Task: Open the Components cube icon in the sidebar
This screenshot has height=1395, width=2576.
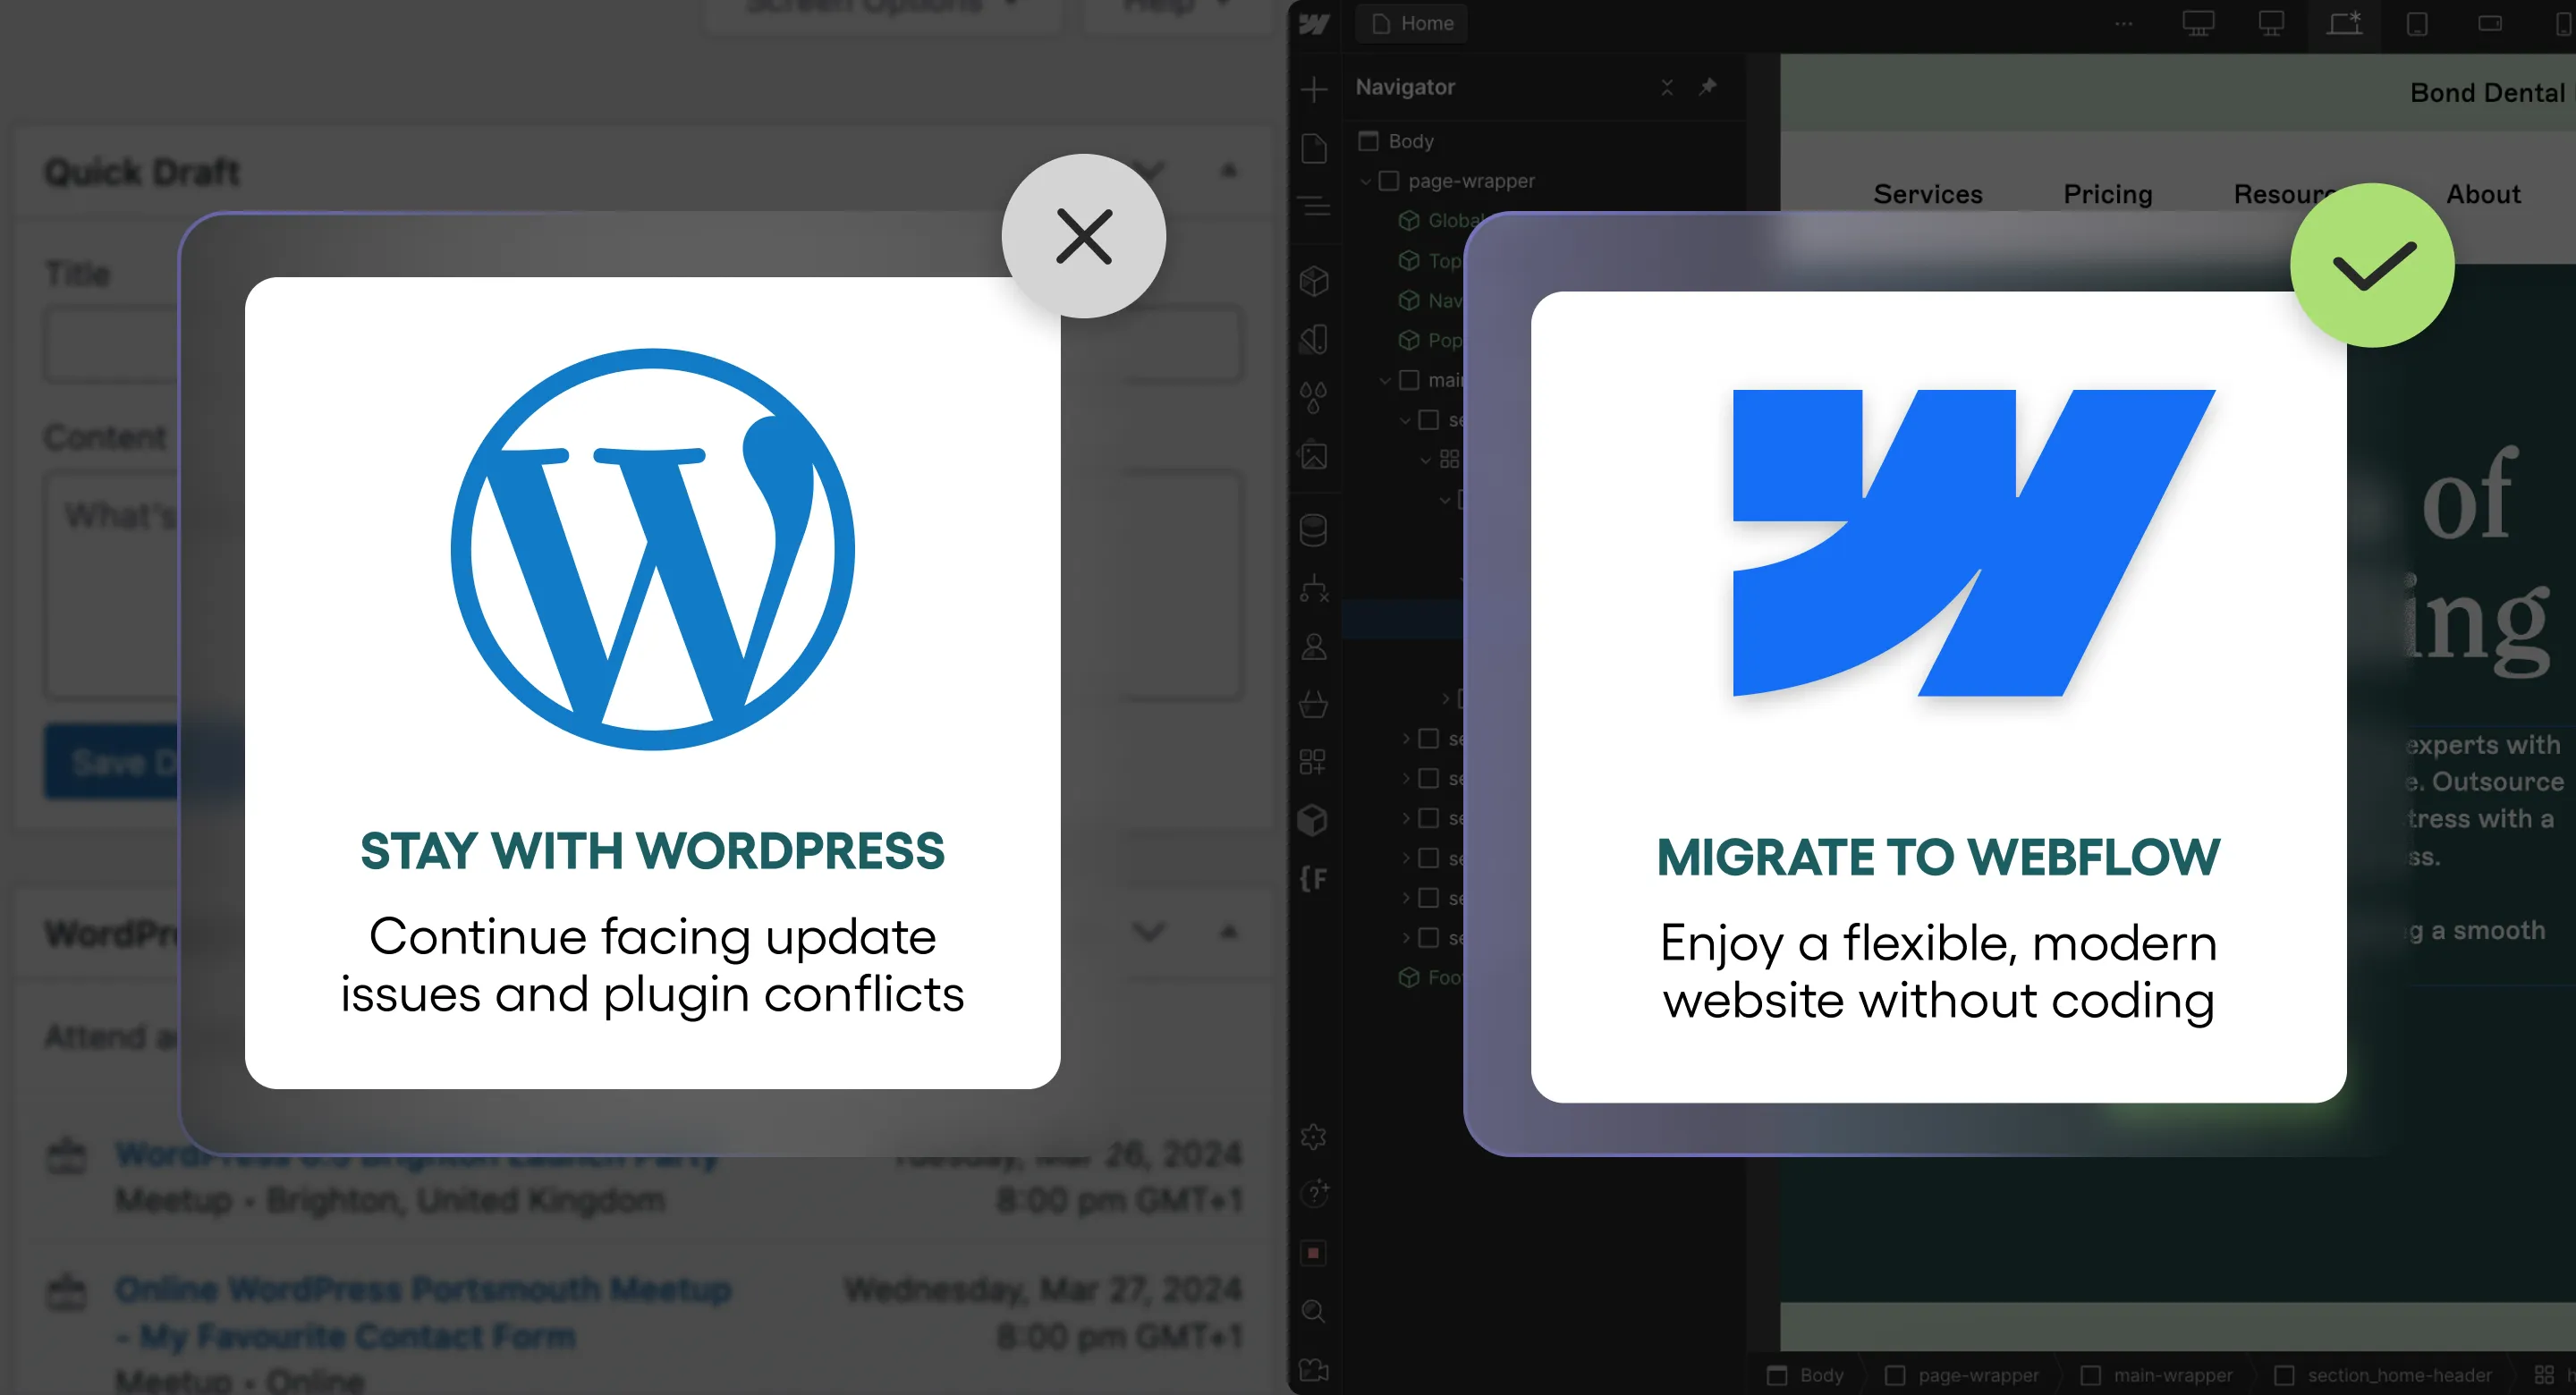Action: tap(1314, 281)
